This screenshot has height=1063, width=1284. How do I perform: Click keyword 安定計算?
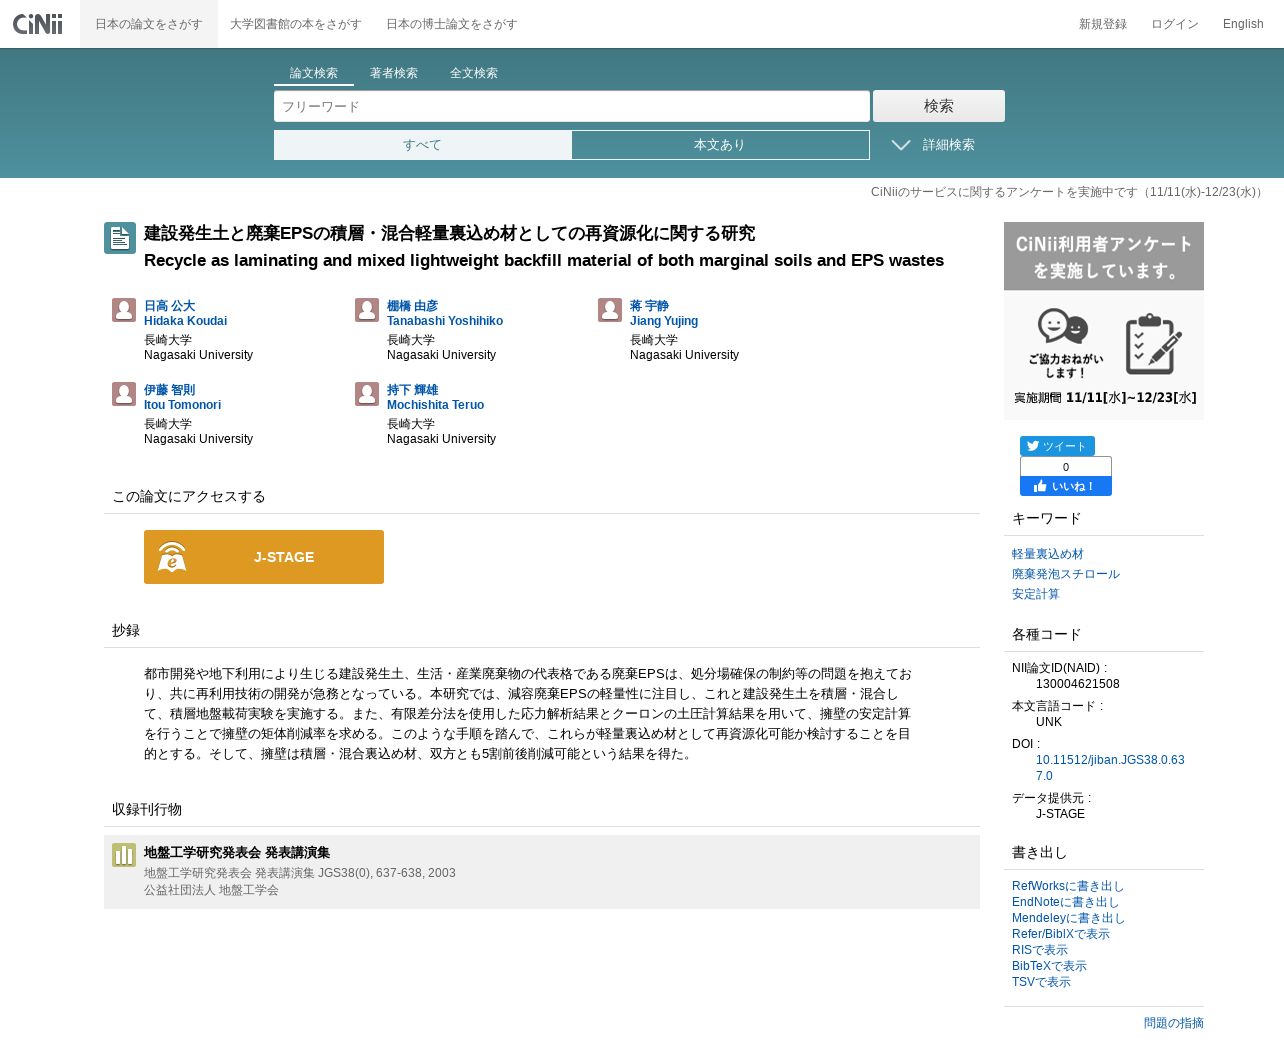[1035, 594]
